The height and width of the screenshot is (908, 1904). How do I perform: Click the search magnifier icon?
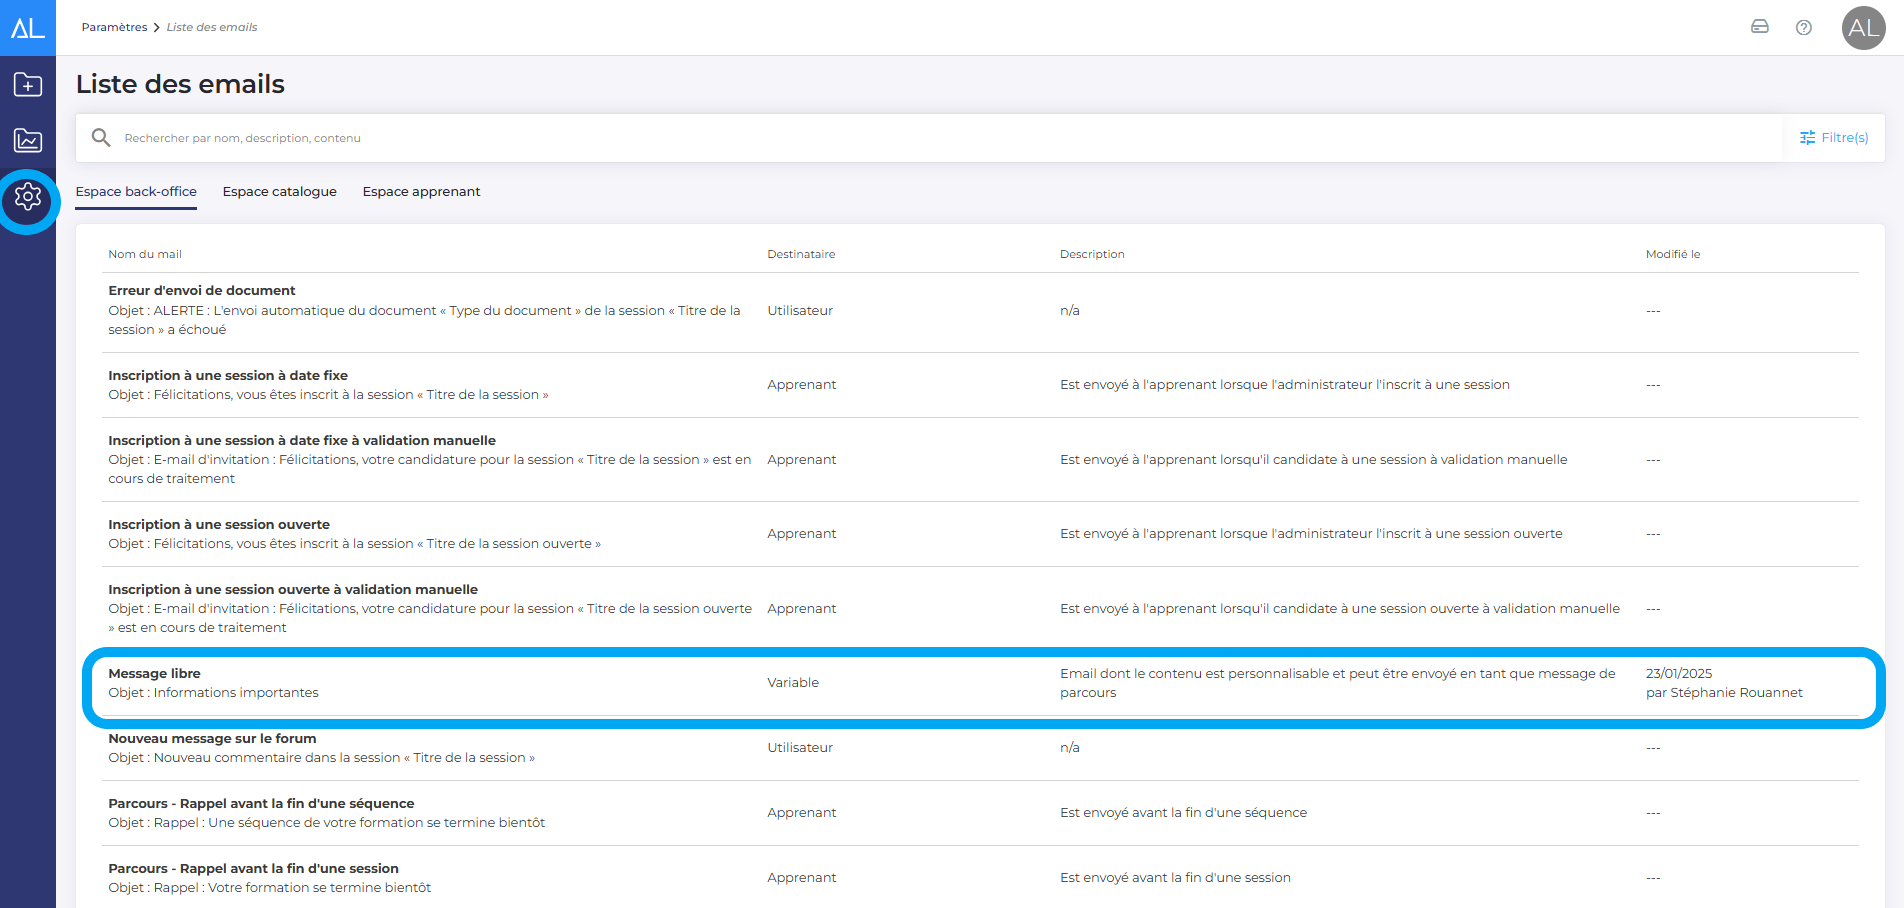101,138
